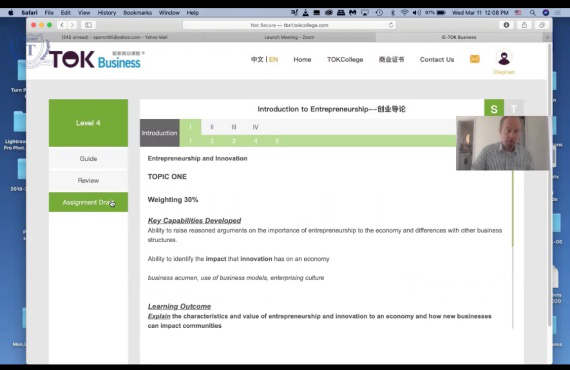The height and width of the screenshot is (370, 570).
Task: Switch to the gray T teacher toggle
Action: (x=514, y=108)
